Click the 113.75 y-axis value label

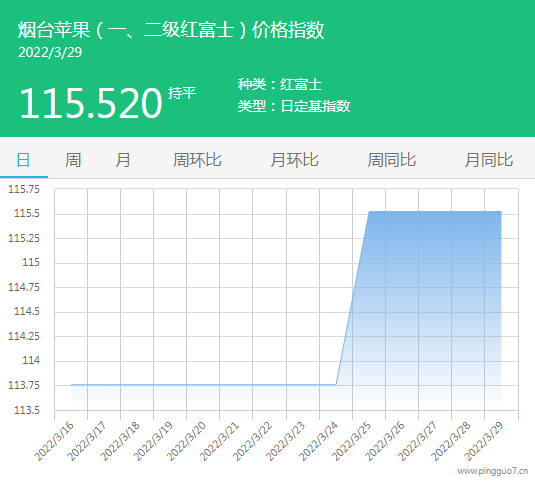click(x=24, y=385)
